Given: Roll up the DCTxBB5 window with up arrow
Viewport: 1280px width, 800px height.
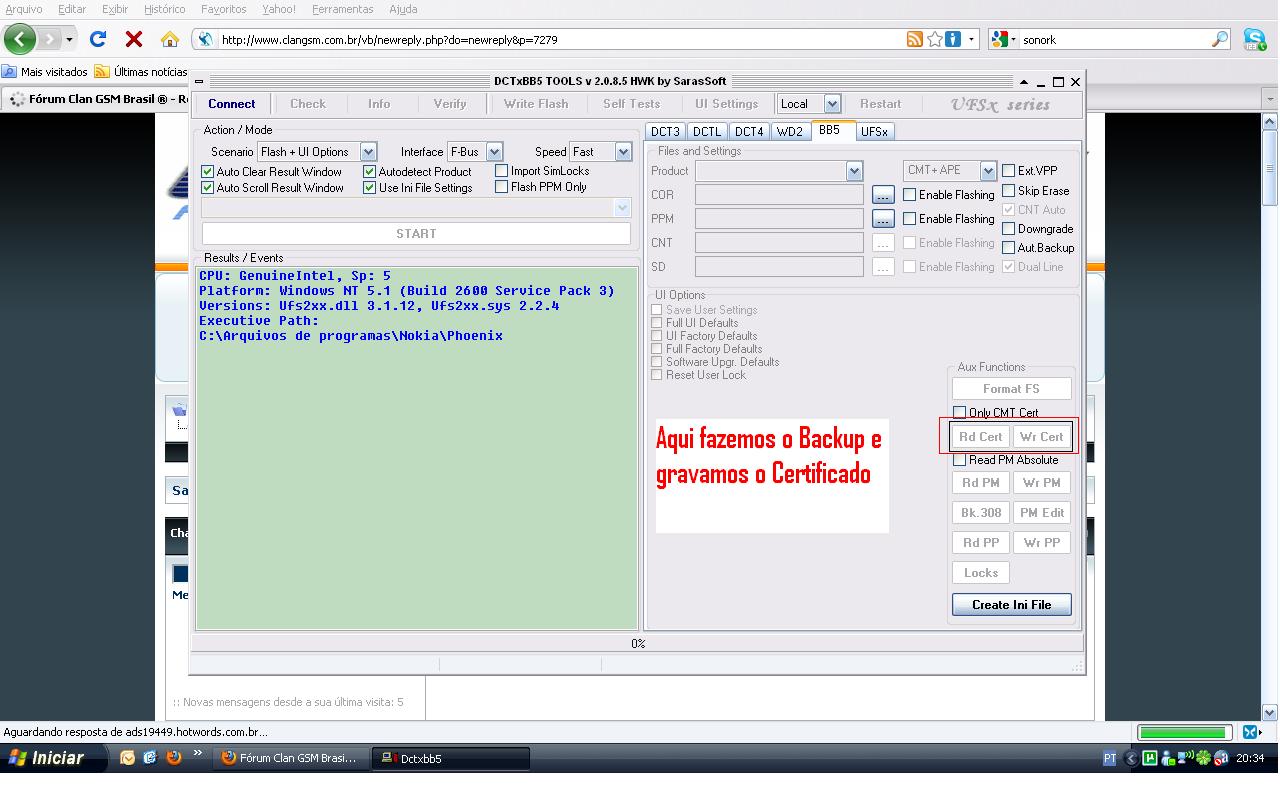Looking at the screenshot, I should (1023, 82).
